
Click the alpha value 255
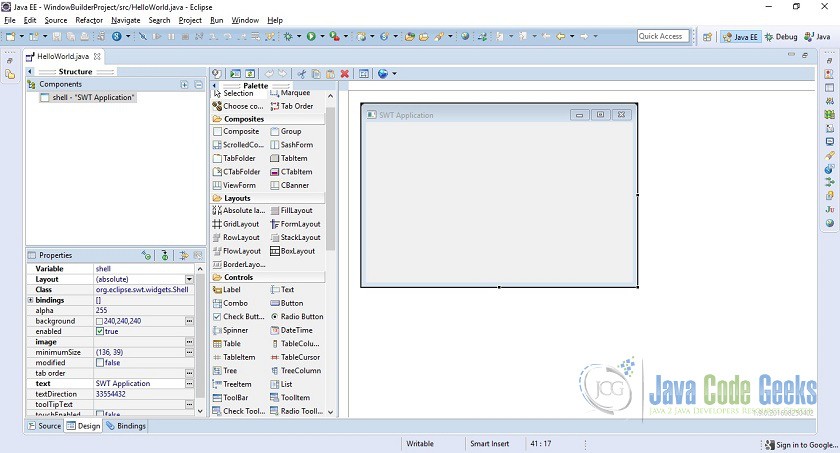pyautogui.click(x=101, y=311)
